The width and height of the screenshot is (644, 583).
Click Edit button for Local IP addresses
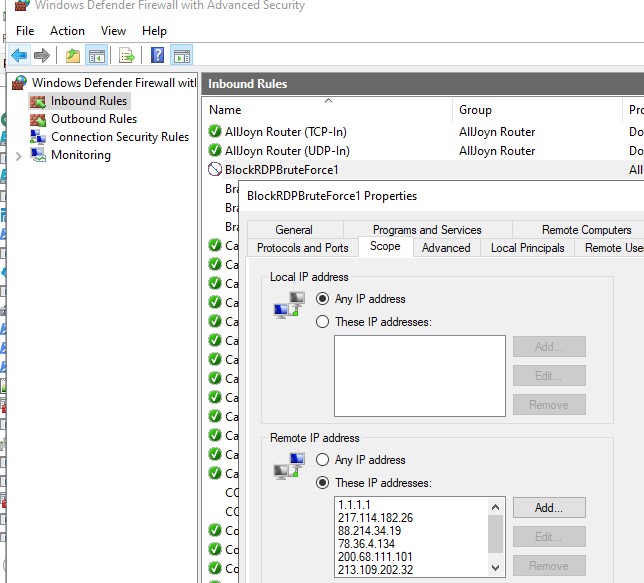[x=549, y=376]
